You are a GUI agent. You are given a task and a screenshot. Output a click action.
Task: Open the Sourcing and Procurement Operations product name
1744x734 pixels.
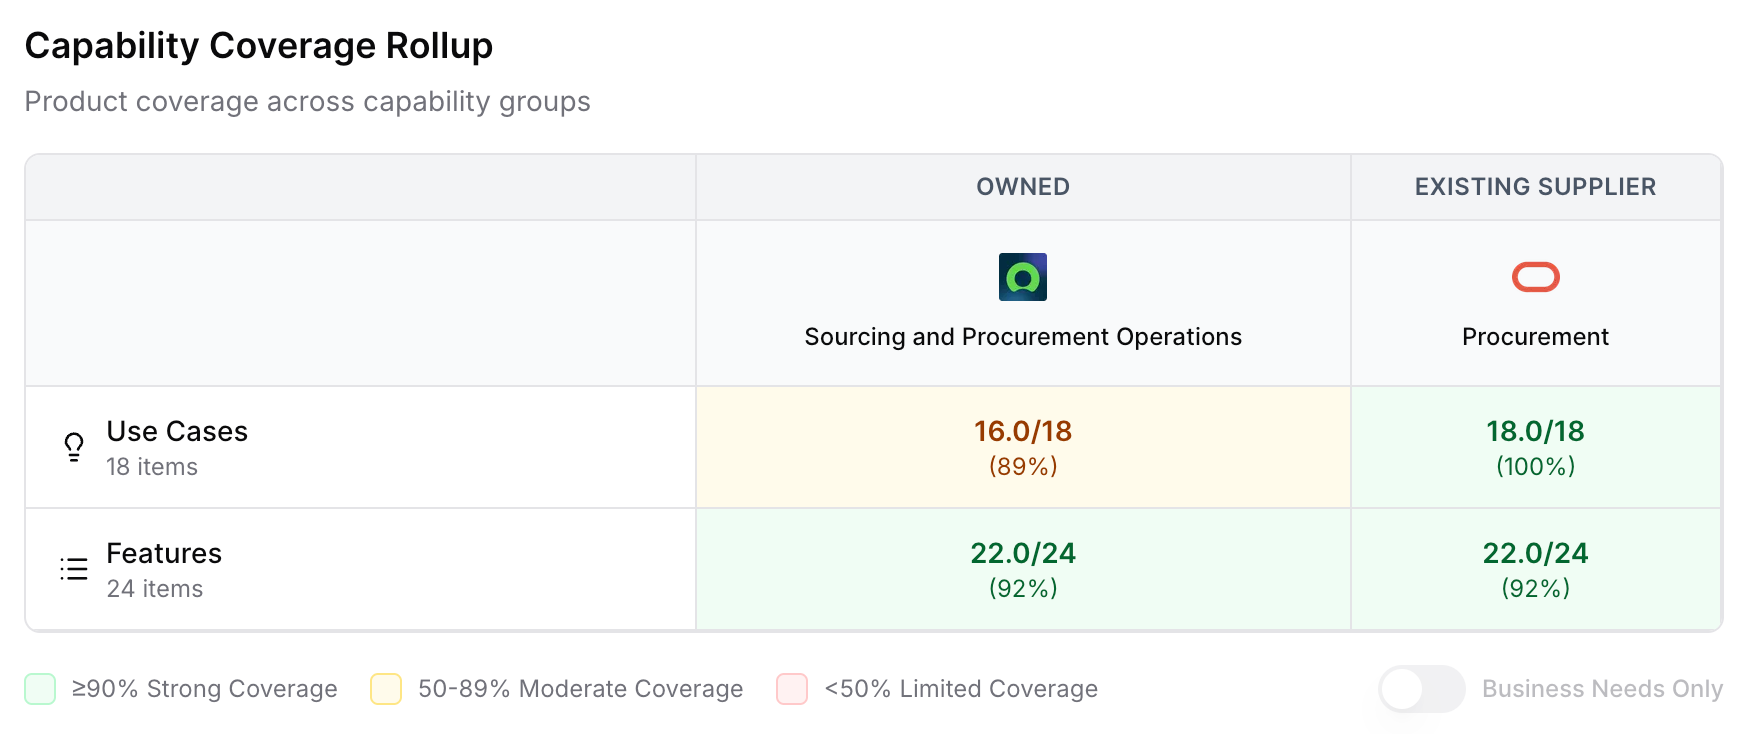1022,337
